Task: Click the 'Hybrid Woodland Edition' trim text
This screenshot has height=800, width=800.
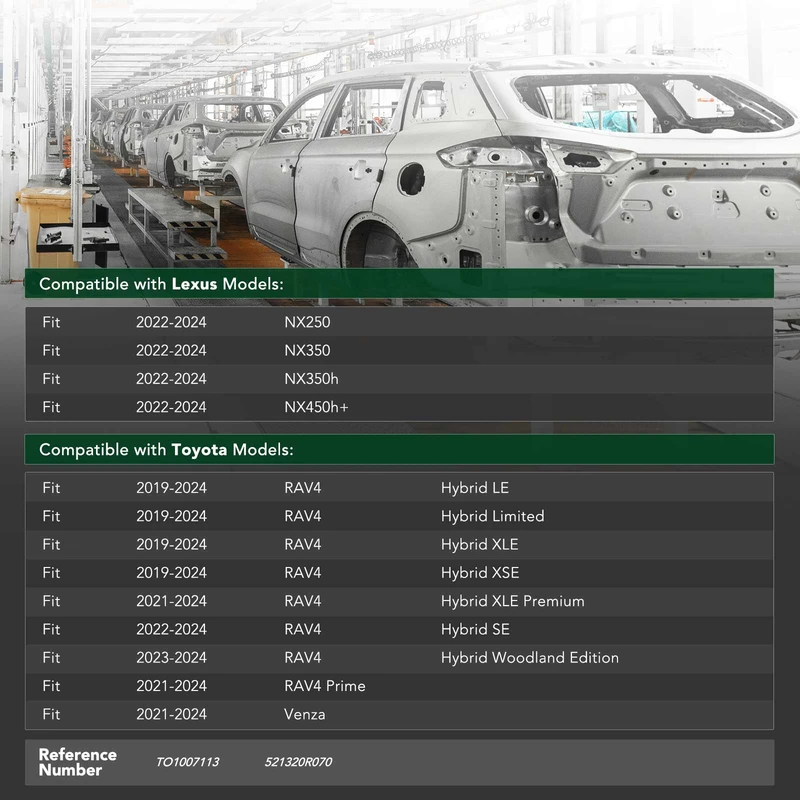Action: [530, 658]
